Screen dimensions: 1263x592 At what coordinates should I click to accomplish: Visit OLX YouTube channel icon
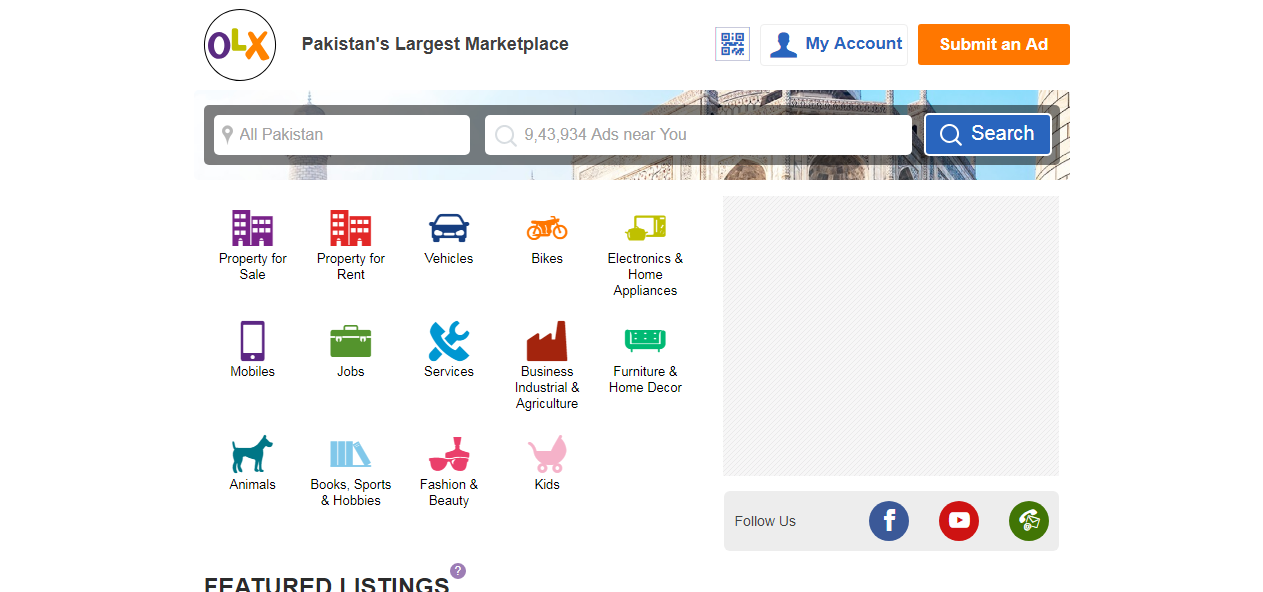coord(959,521)
